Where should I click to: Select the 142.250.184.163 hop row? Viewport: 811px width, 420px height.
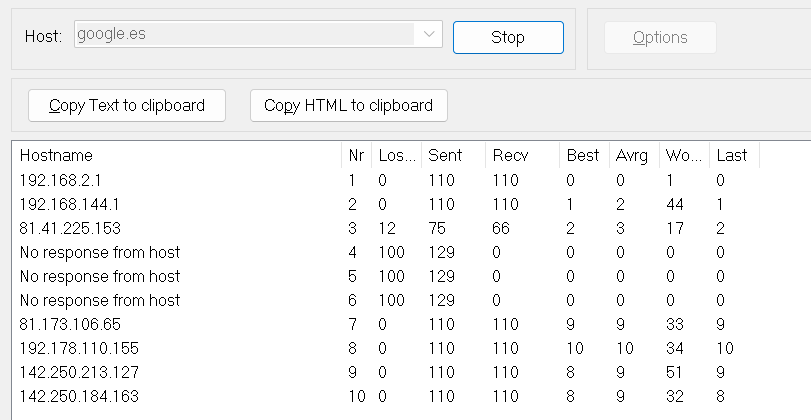[79, 397]
